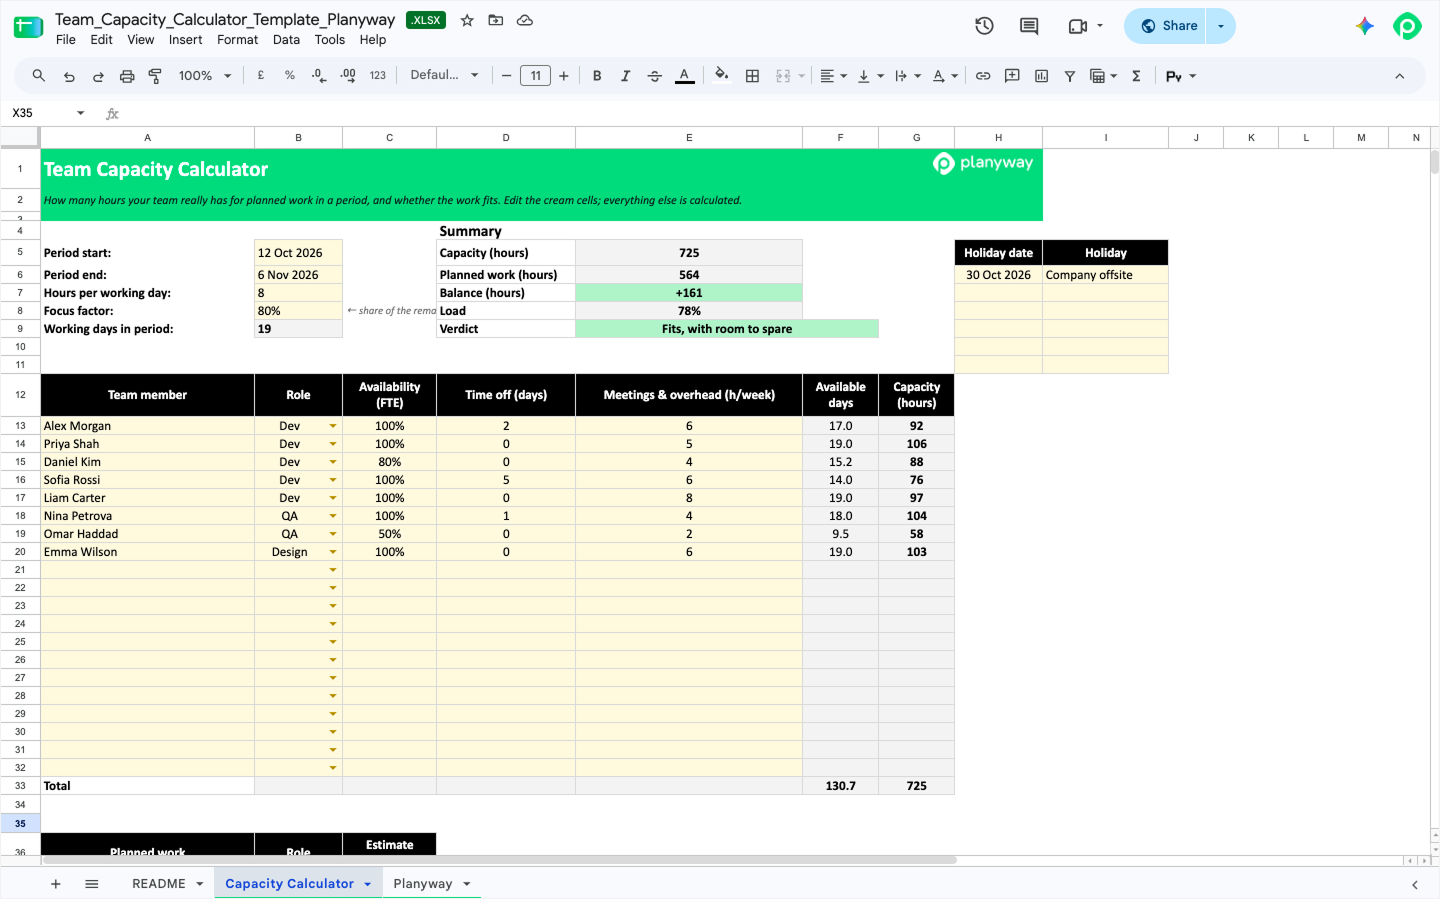1440x899 pixels.
Task: Increase font size with plus button
Action: (564, 76)
